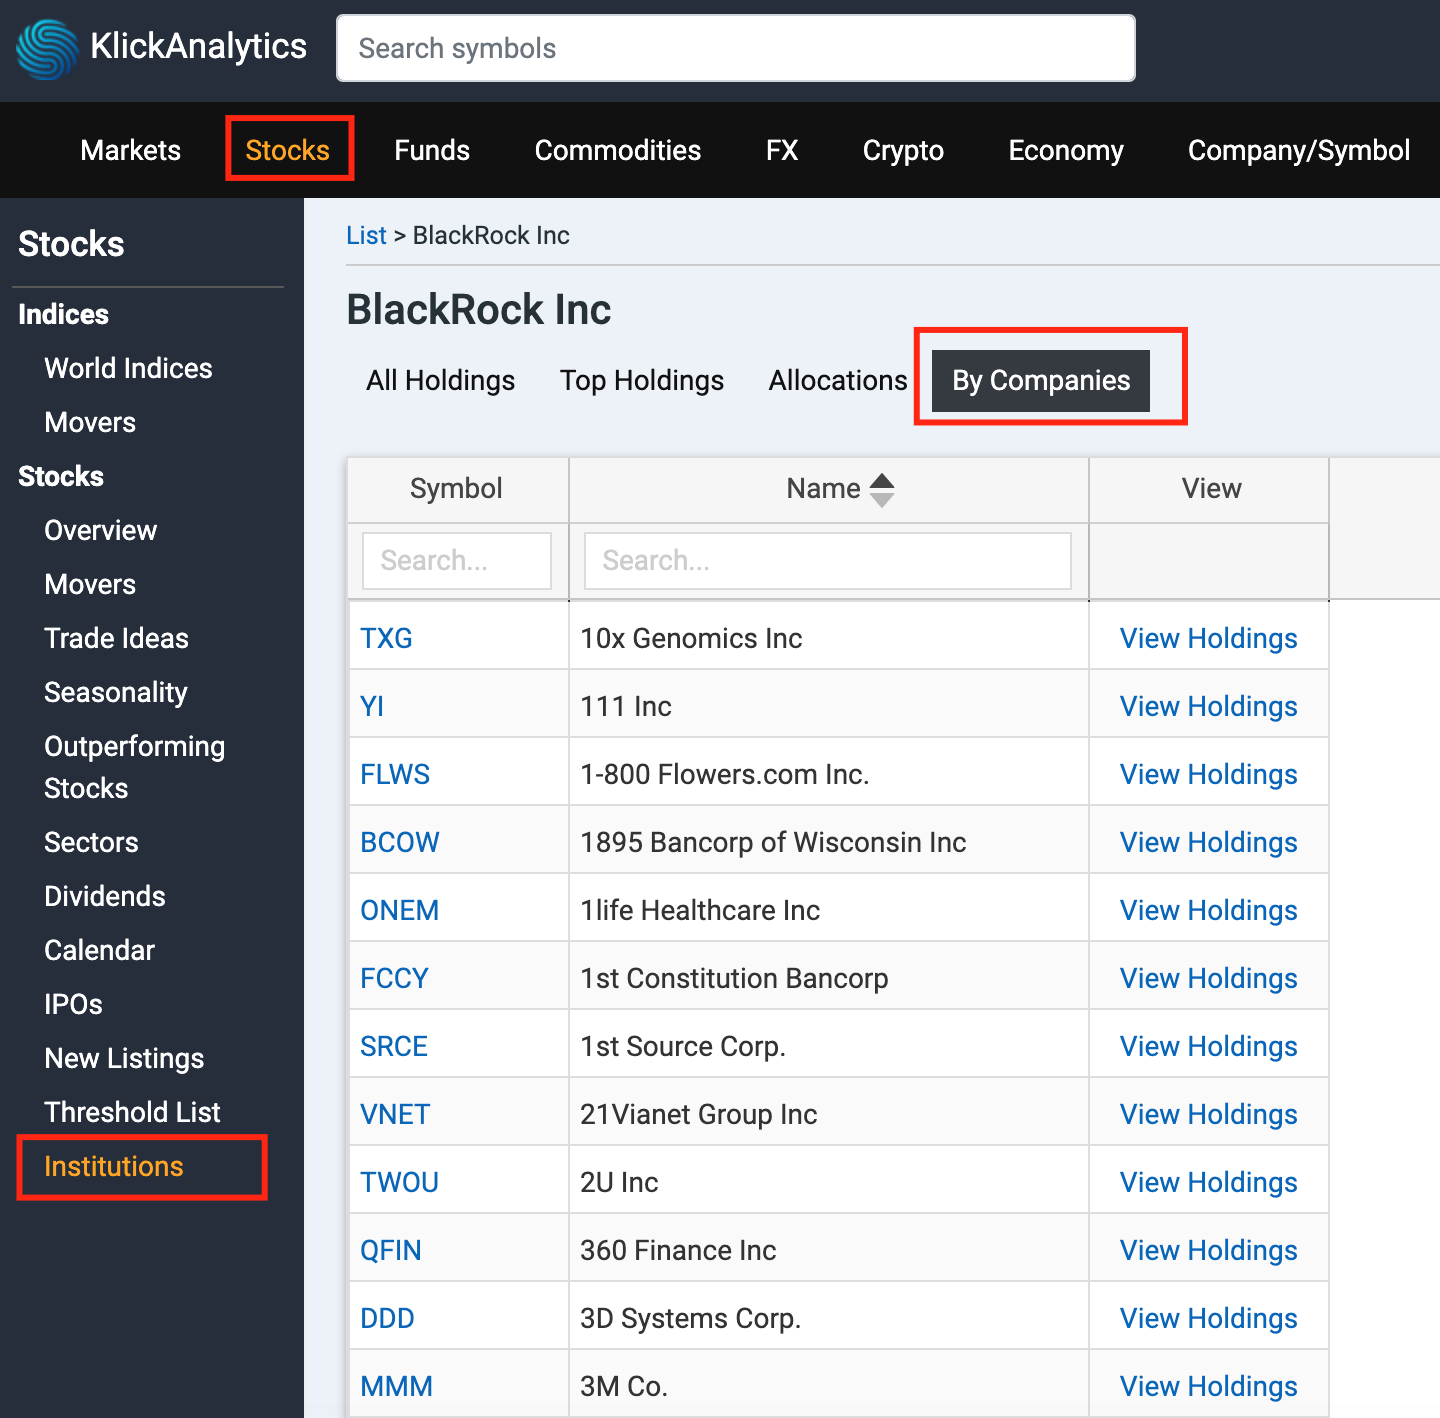Open the SRCE symbol link
Screen dimensions: 1440x1418
click(394, 1046)
